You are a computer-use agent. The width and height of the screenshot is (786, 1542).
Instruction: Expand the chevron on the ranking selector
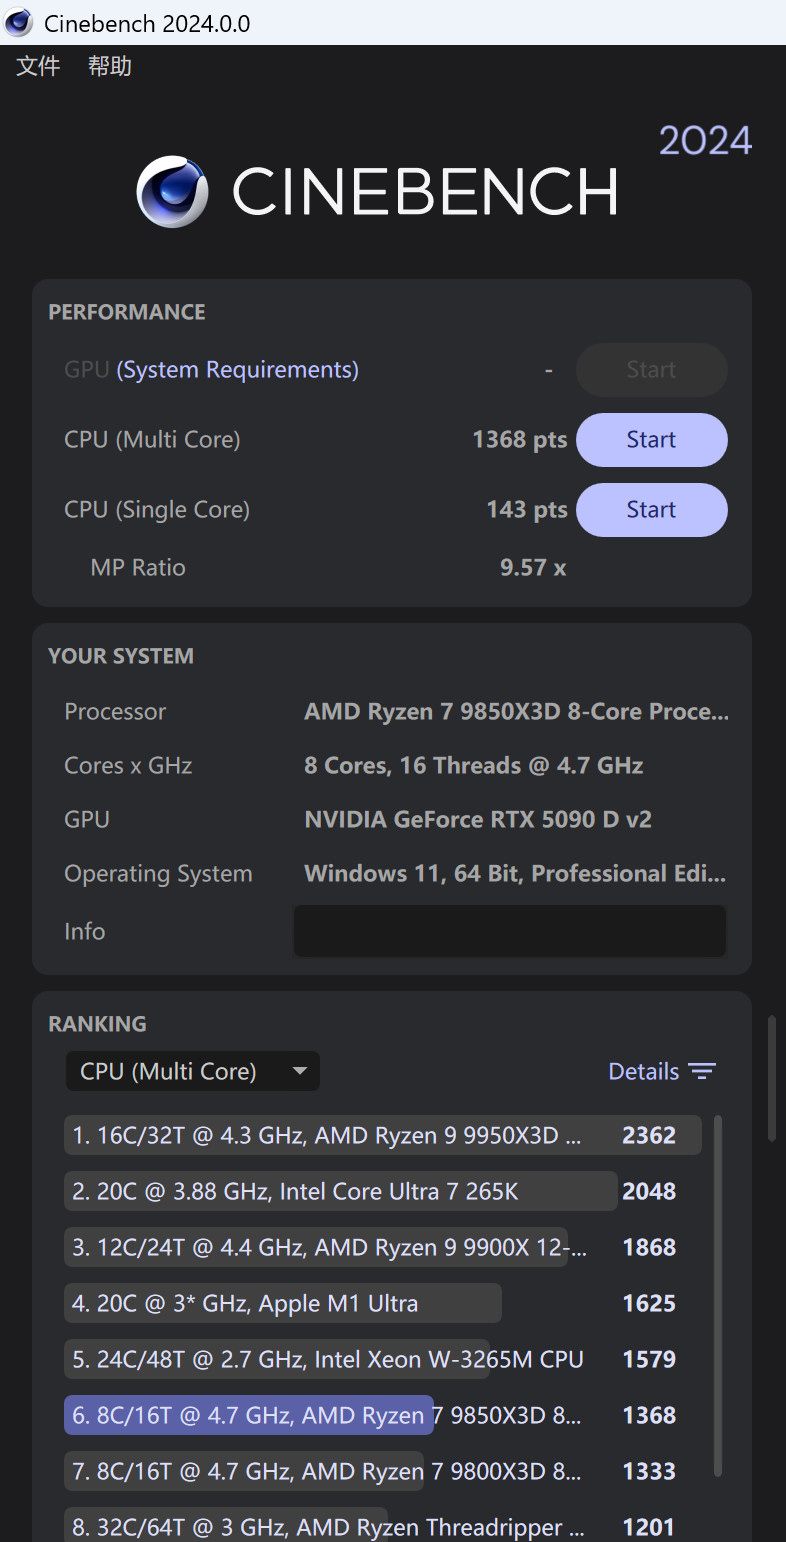click(x=300, y=1071)
